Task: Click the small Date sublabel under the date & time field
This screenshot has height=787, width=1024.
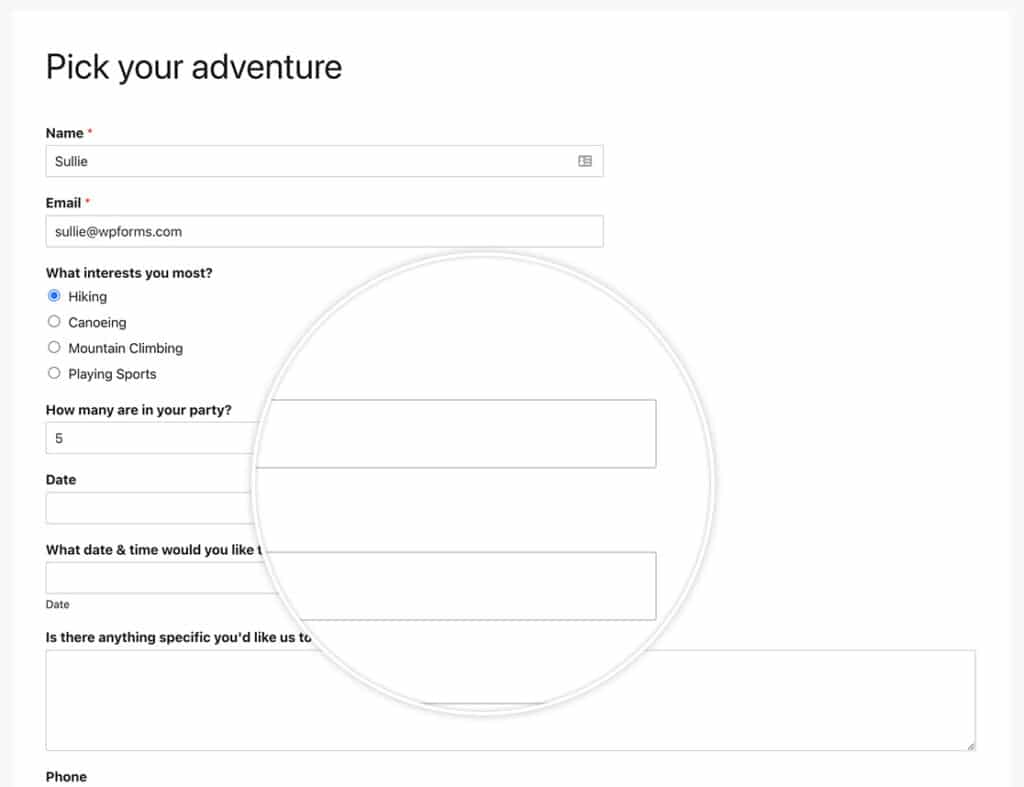Action: point(57,605)
